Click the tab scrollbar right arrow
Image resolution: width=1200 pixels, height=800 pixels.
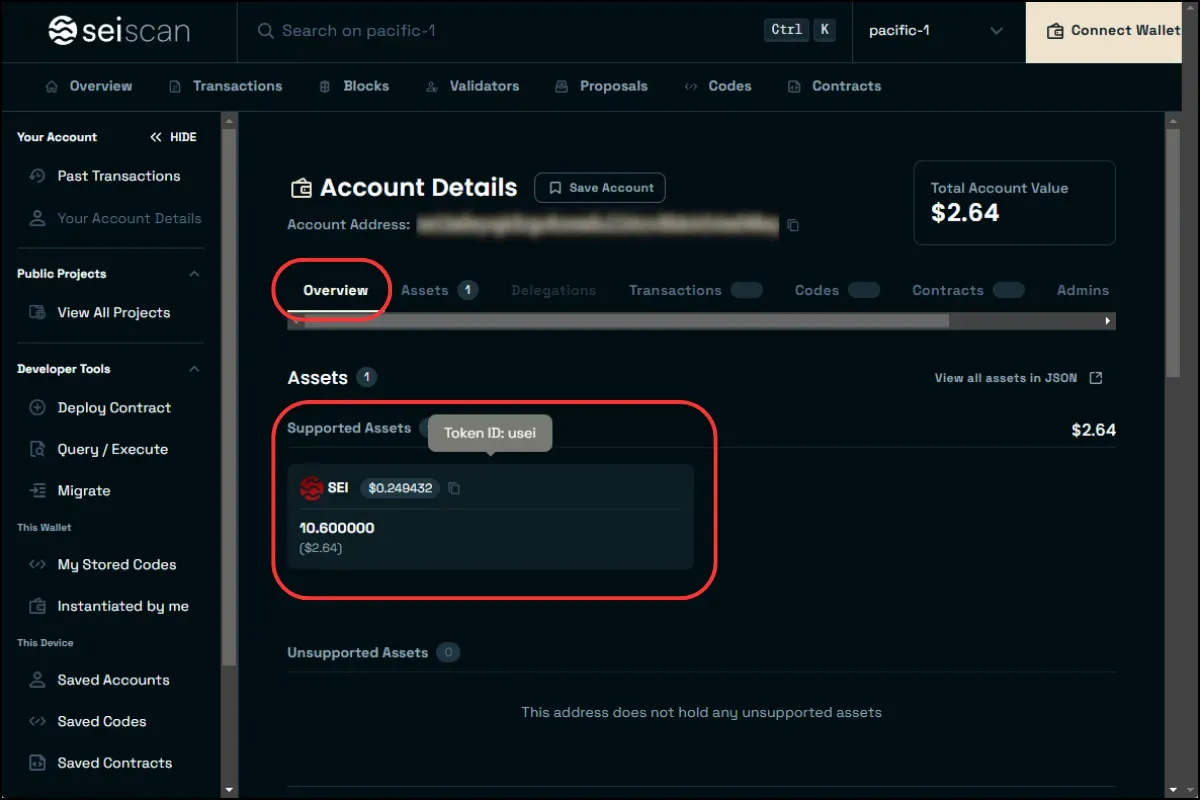tap(1108, 321)
